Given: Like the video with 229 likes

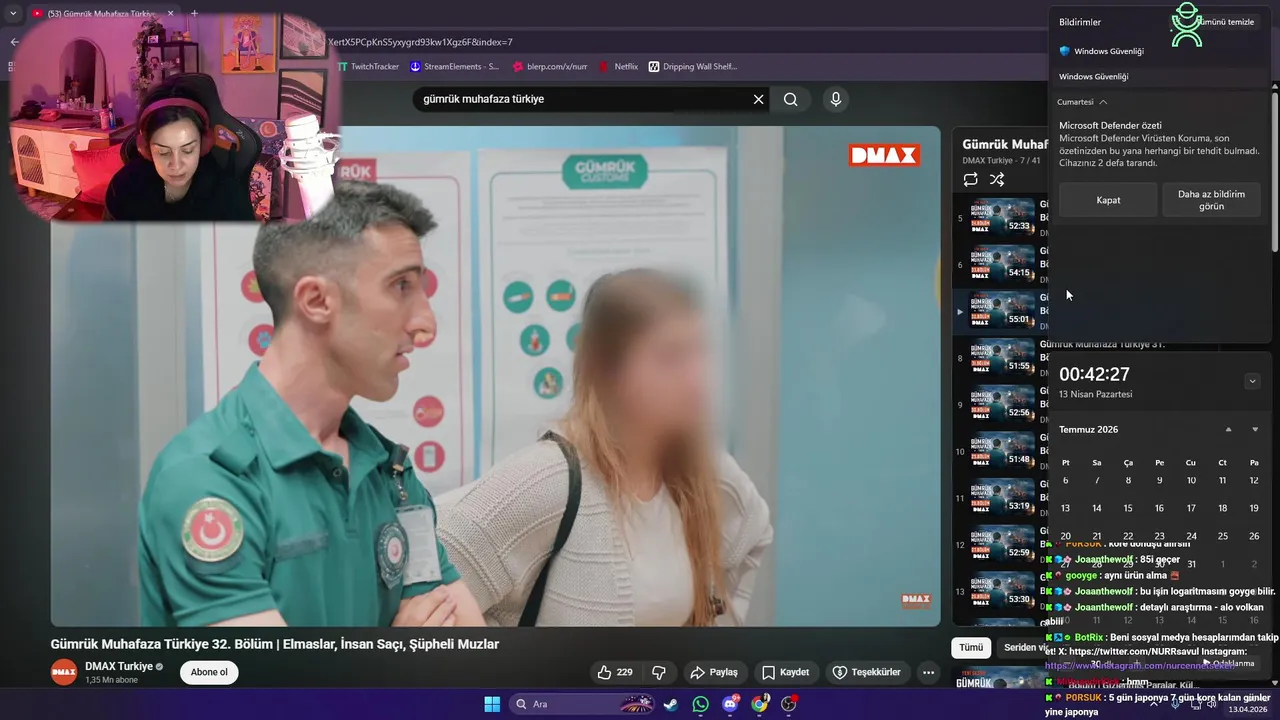Looking at the screenshot, I should click(615, 672).
